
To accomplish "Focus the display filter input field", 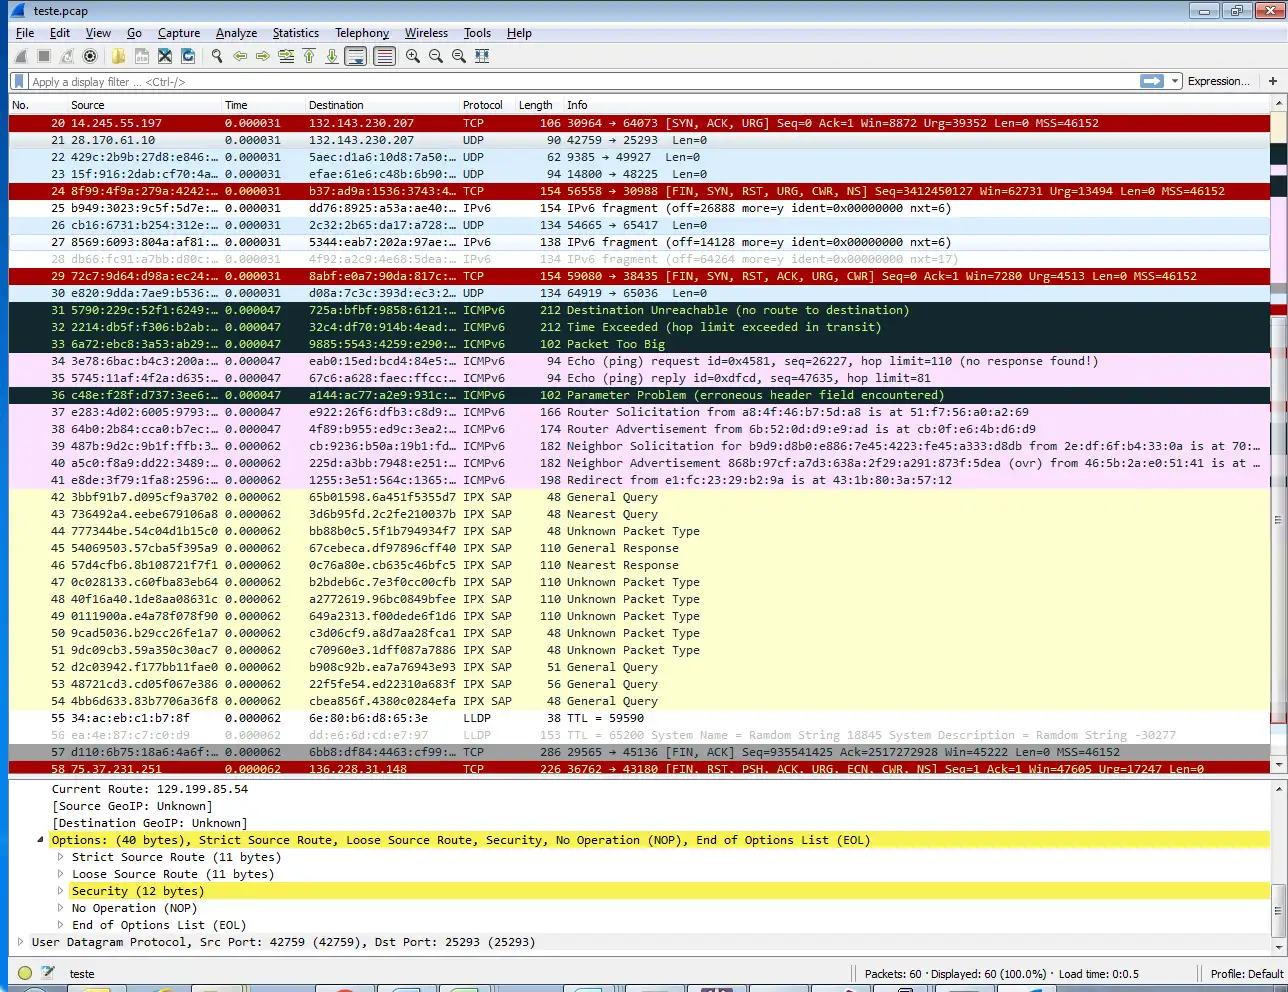I will pyautogui.click(x=583, y=81).
